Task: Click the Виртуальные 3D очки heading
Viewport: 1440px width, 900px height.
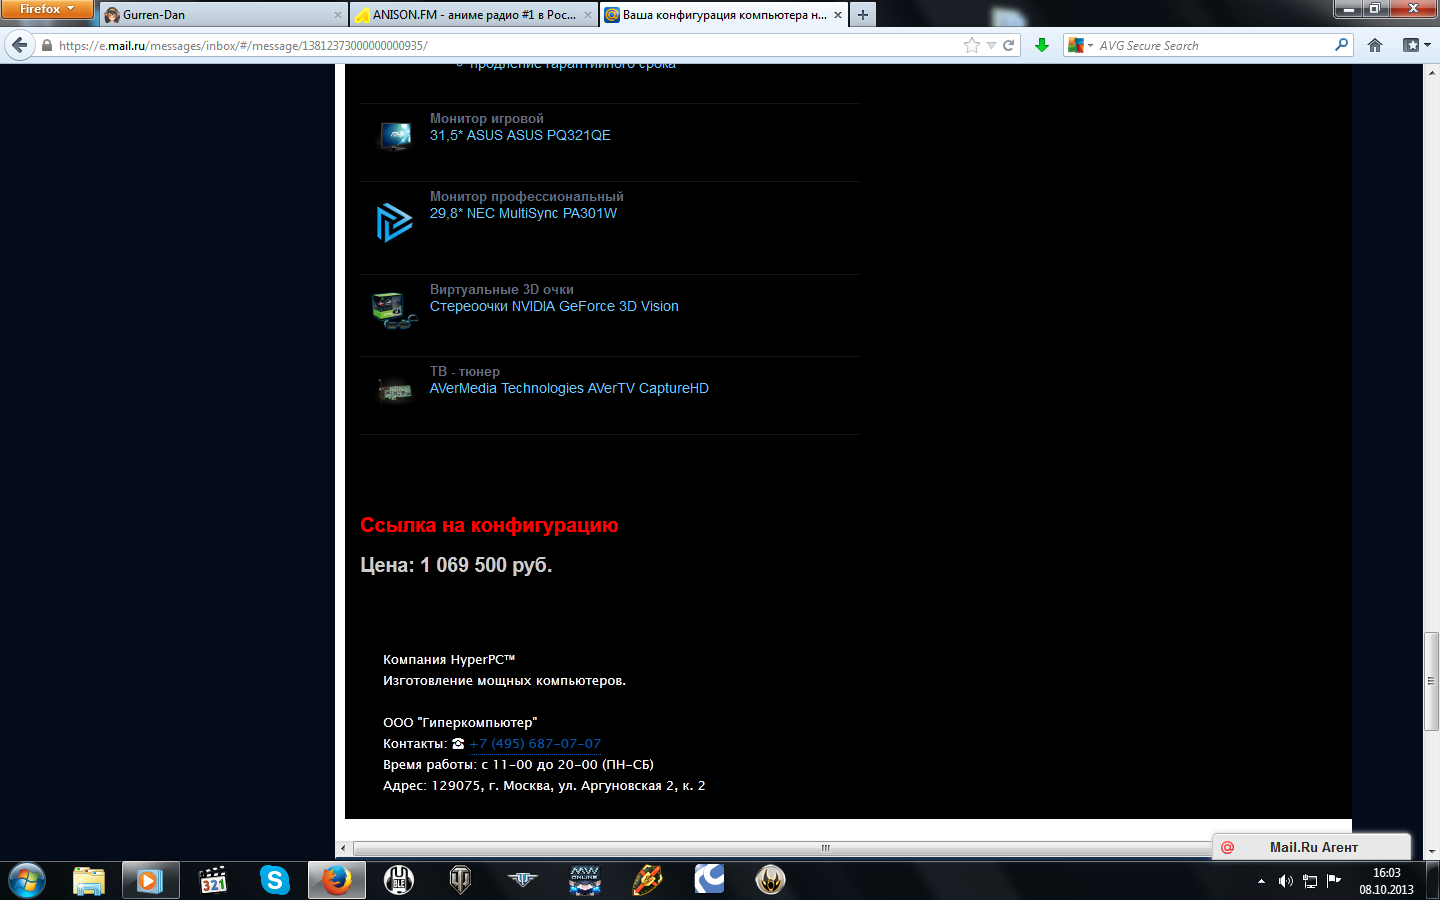Action: pyautogui.click(x=502, y=289)
